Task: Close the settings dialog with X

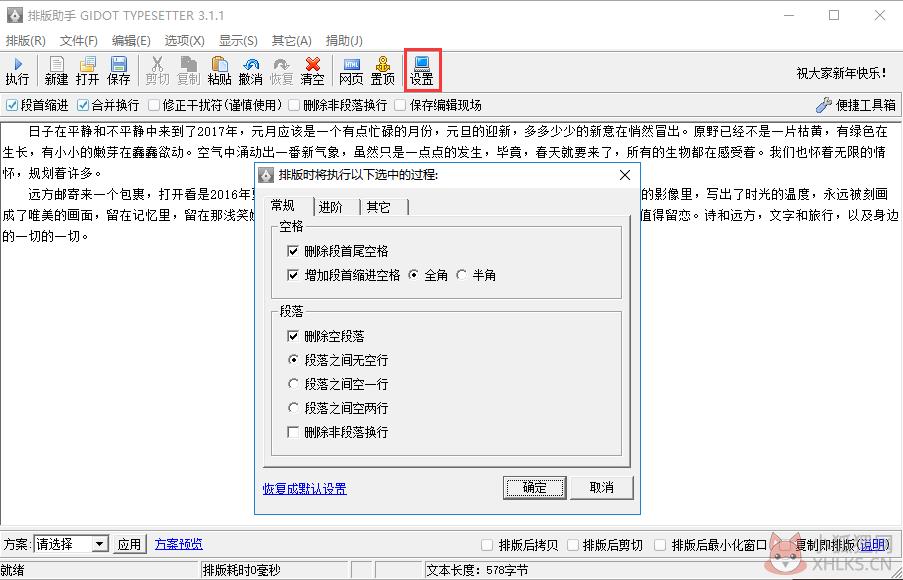Action: click(x=625, y=175)
